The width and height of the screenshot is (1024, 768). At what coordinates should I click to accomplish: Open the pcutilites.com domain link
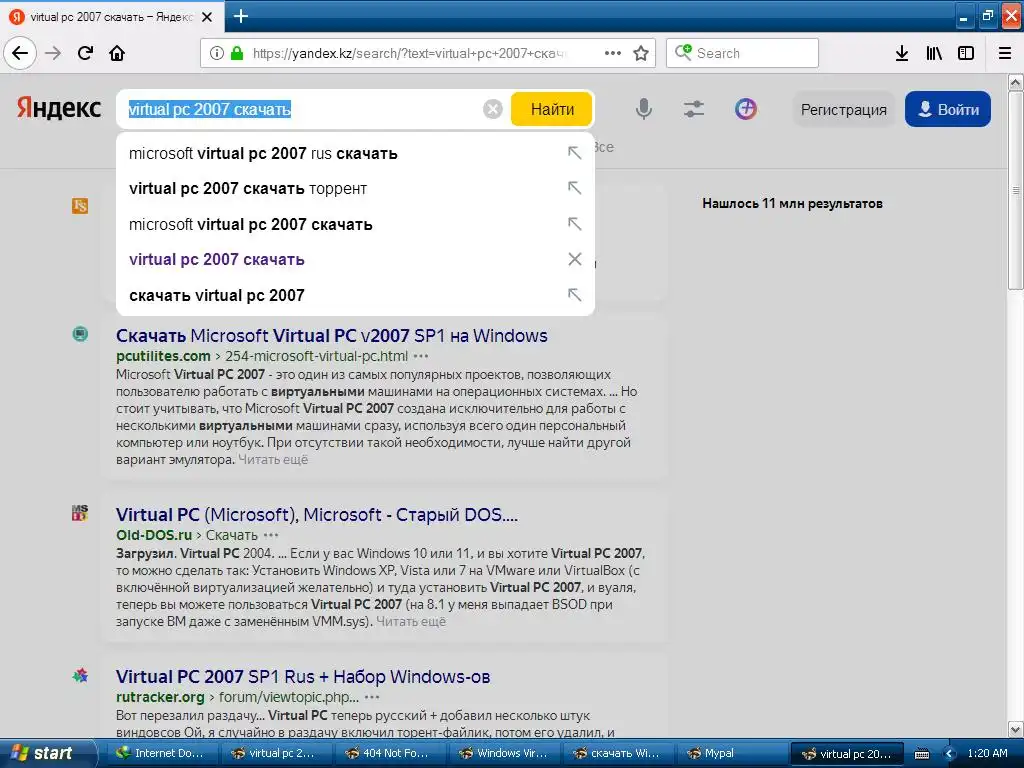pyautogui.click(x=163, y=356)
